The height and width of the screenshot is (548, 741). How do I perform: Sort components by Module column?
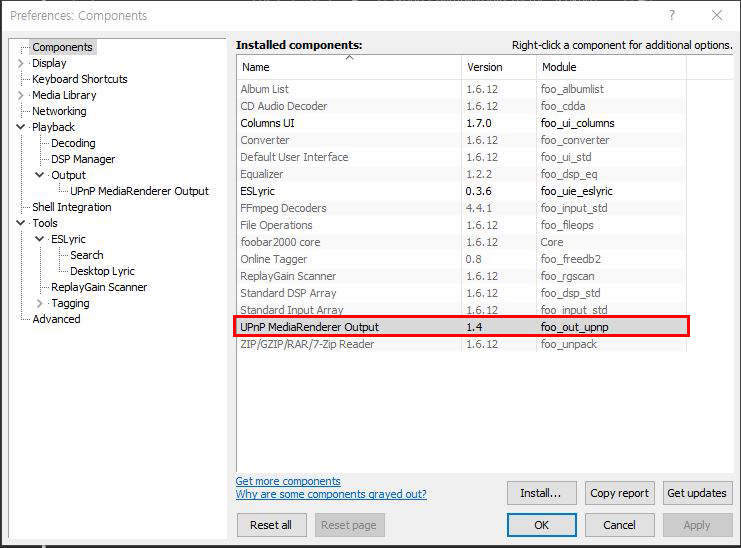point(611,67)
